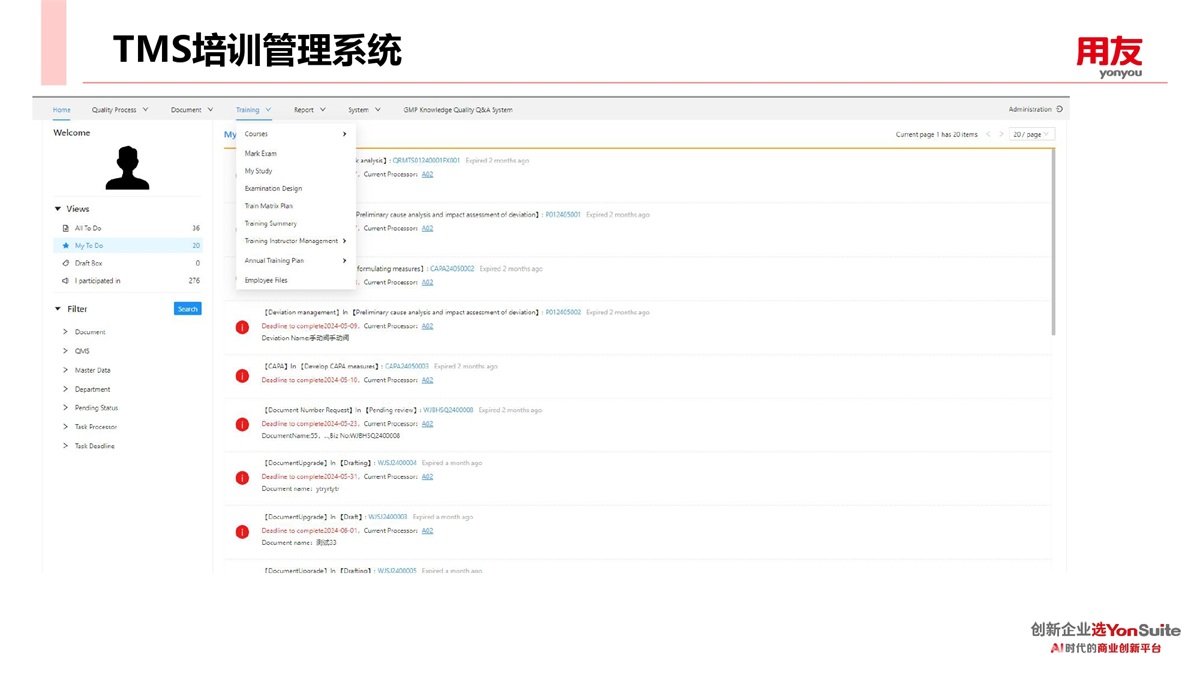This screenshot has height=675, width=1200.
Task: Open the WJSJ2400004 document link
Action: (x=397, y=463)
